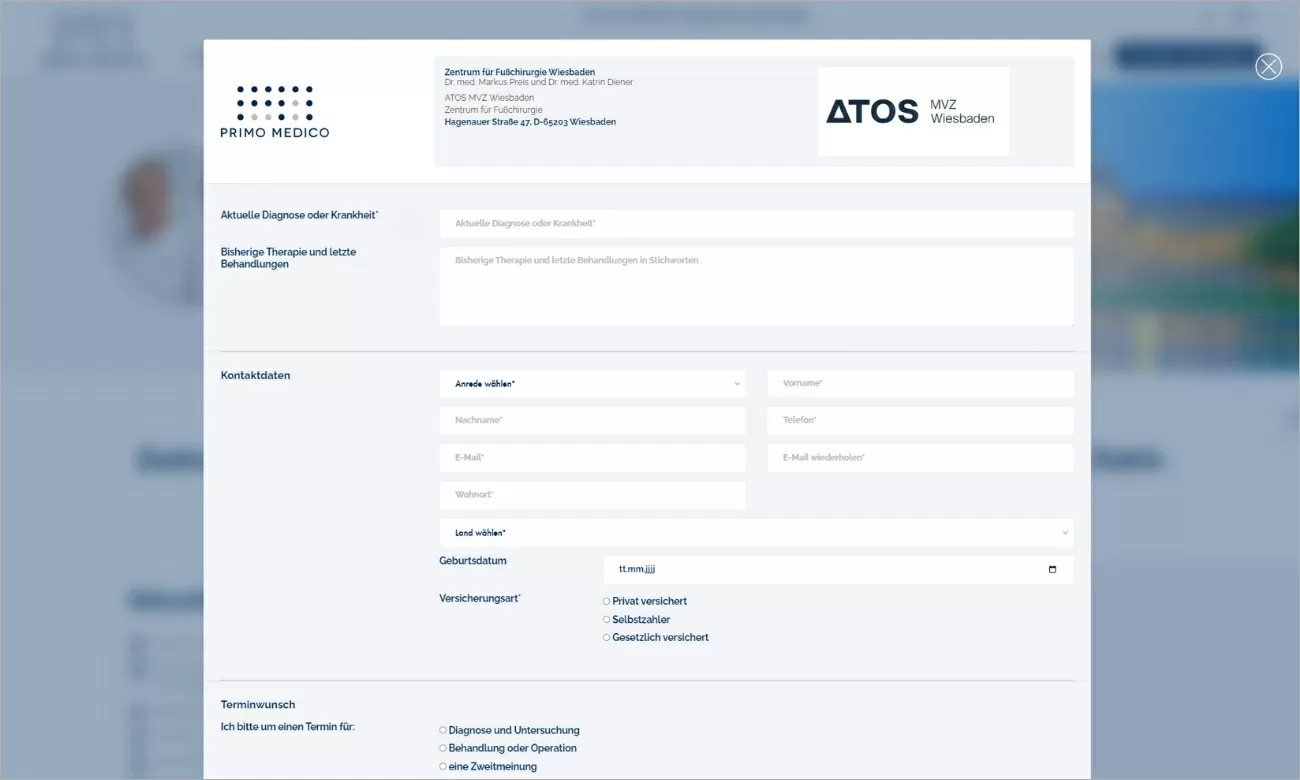Viewport: 1300px width, 780px height.
Task: Focus the Bisherige Therapie text area
Action: [756, 285]
